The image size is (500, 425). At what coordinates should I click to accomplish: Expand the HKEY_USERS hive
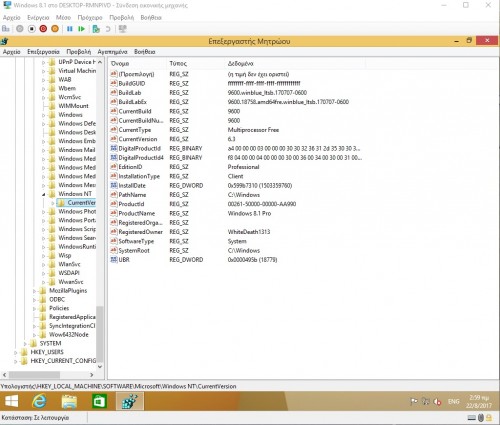point(15,352)
